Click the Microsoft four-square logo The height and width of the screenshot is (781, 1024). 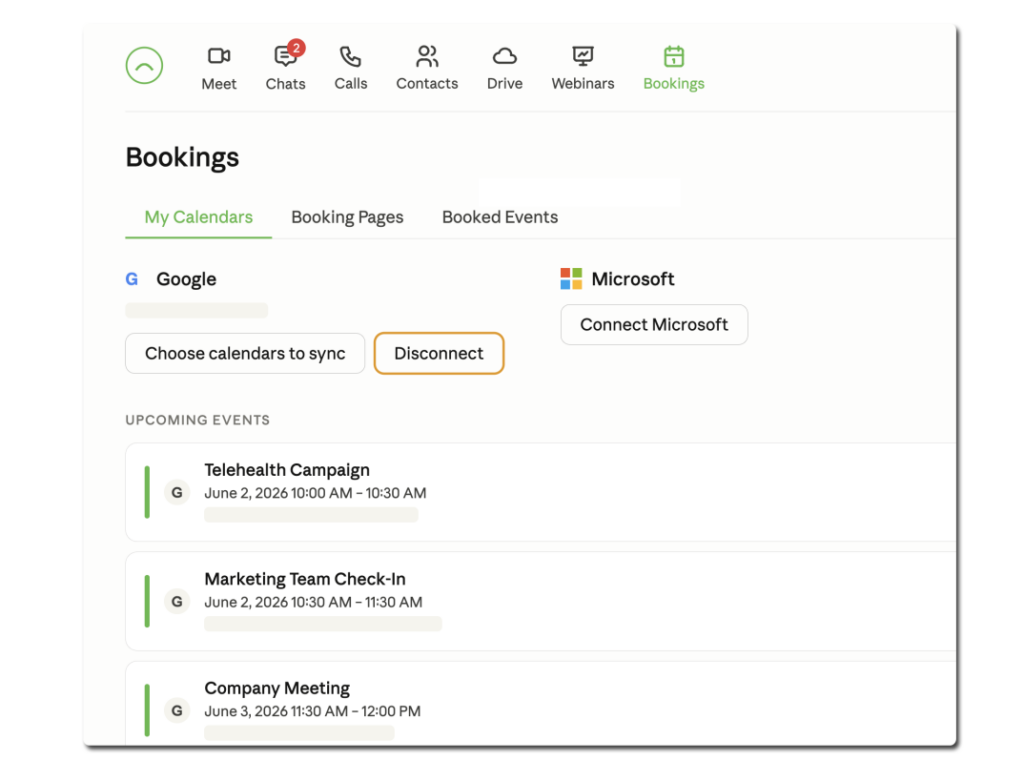coord(571,279)
